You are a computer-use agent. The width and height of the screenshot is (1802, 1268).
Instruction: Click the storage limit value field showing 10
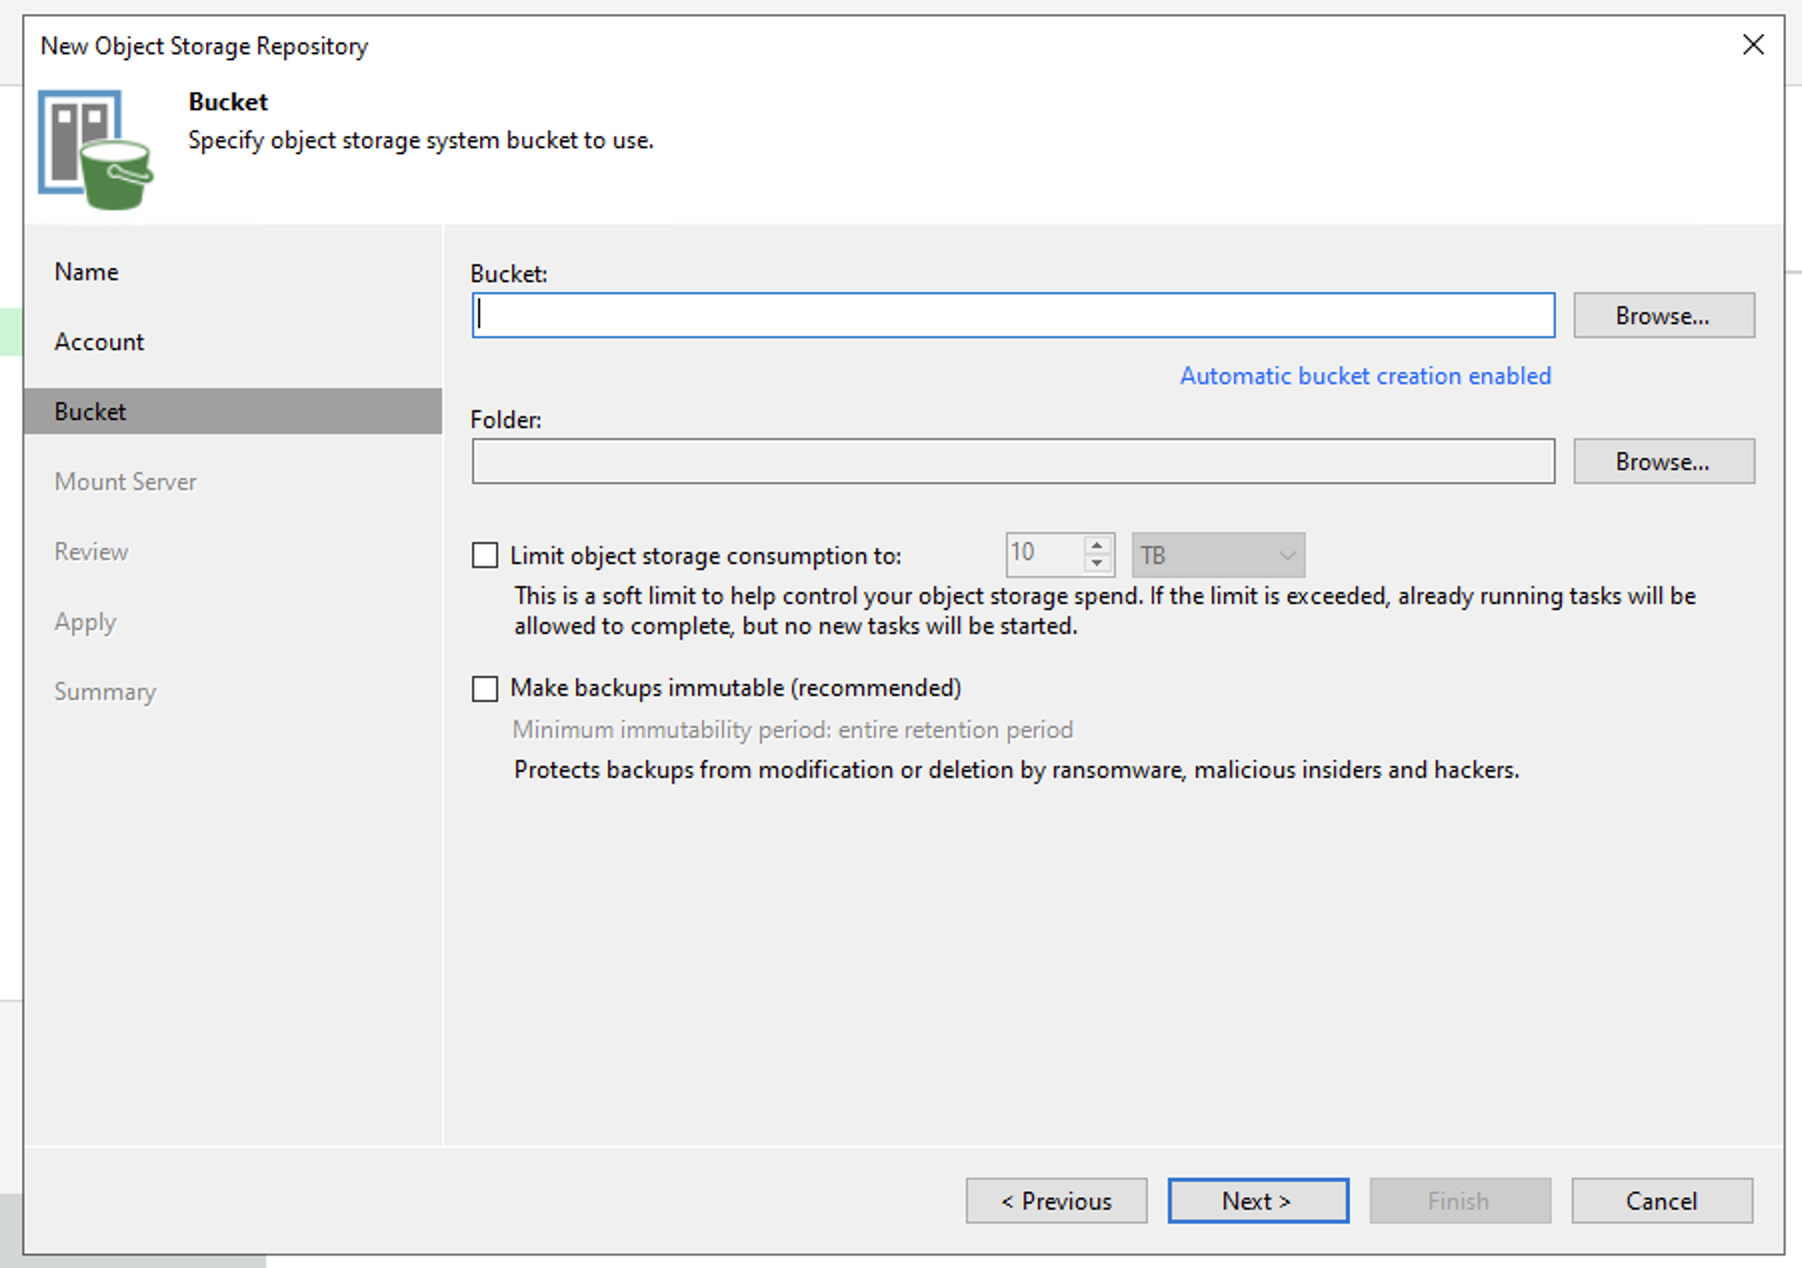(1044, 554)
